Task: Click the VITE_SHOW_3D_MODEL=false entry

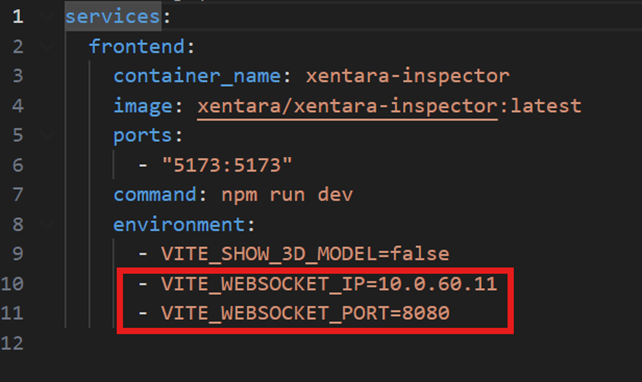Action: click(305, 254)
